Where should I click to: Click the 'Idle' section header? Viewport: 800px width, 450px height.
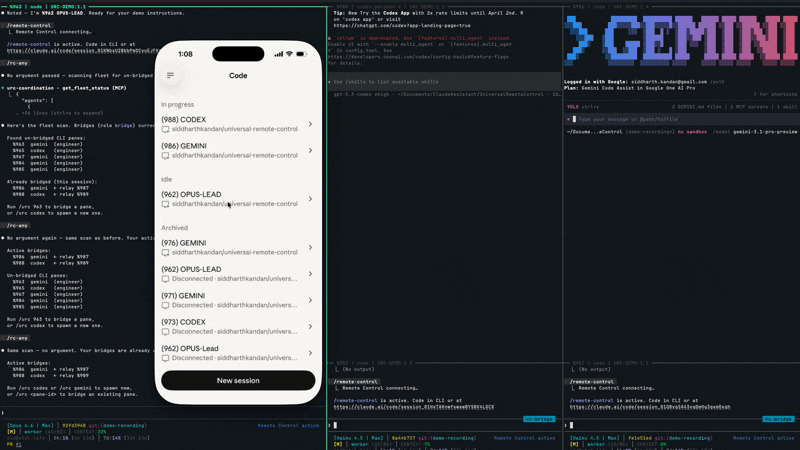(167, 180)
